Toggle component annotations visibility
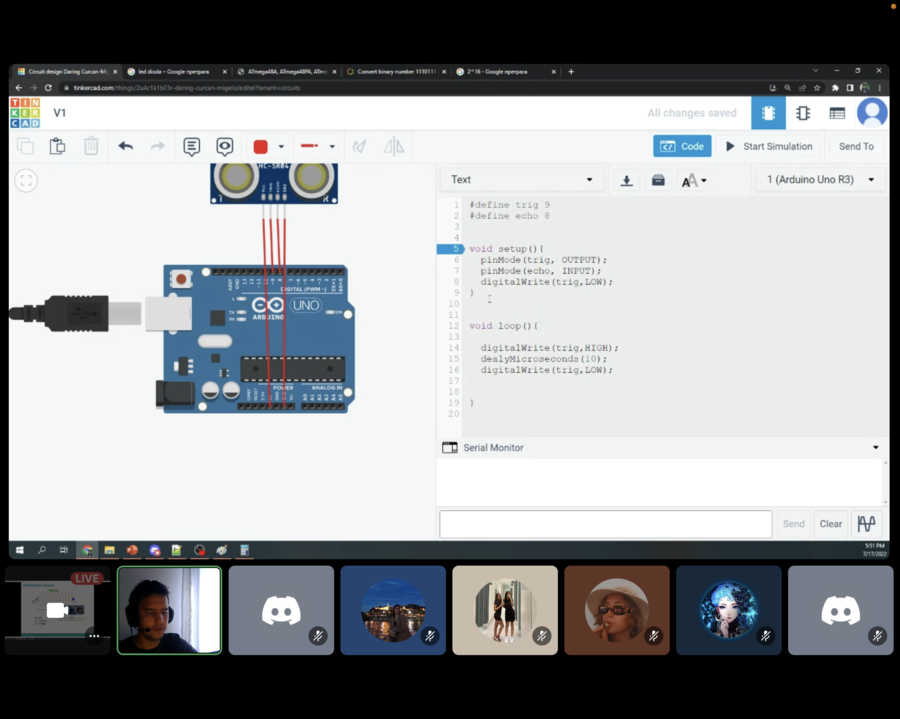900x719 pixels. click(224, 146)
